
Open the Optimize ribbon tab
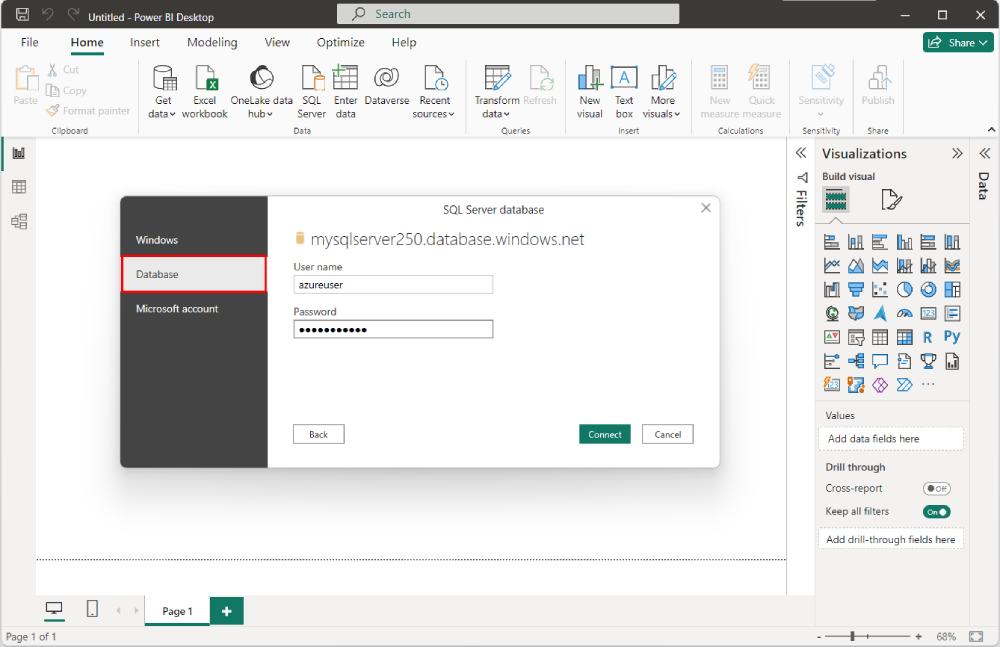click(x=341, y=42)
